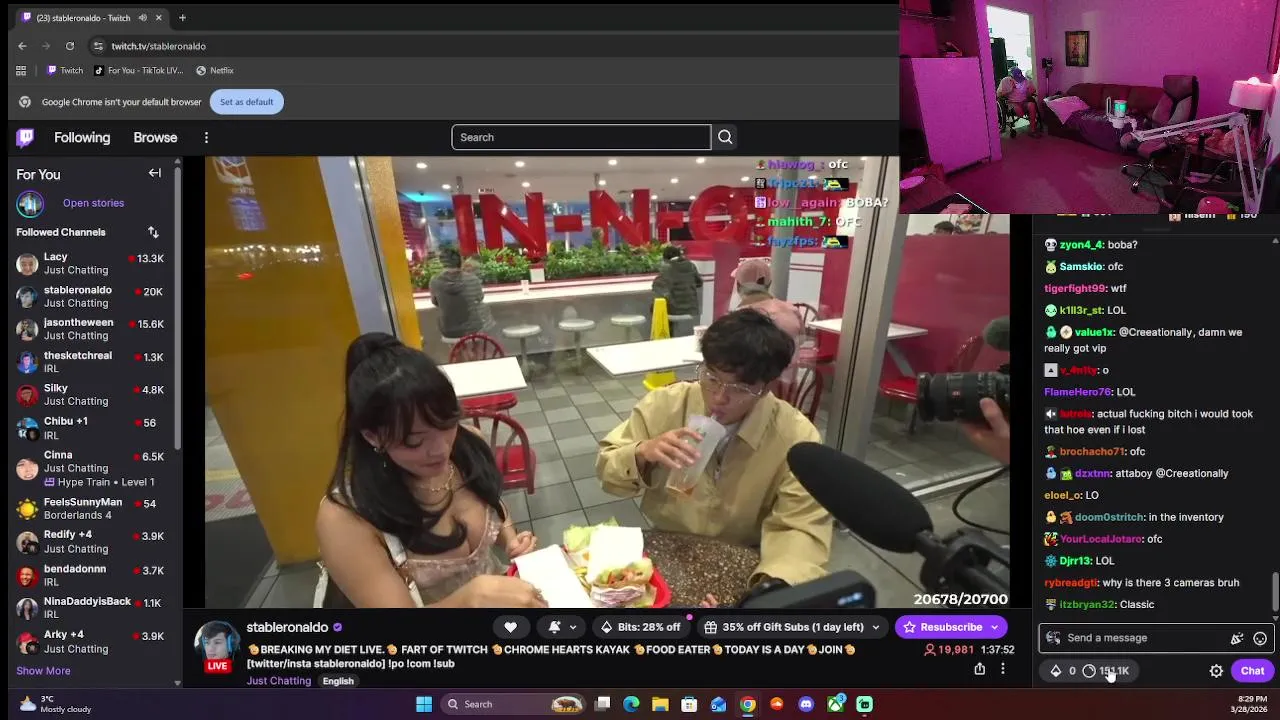Click the notification bell icon
1280x720 pixels.
[554, 627]
